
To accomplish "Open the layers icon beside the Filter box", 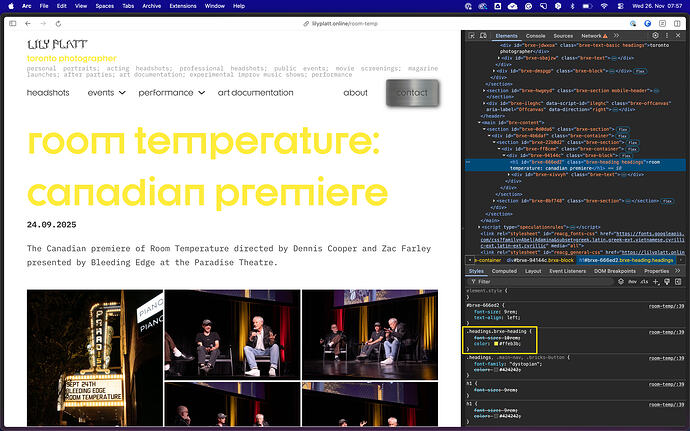I will click(x=621, y=281).
